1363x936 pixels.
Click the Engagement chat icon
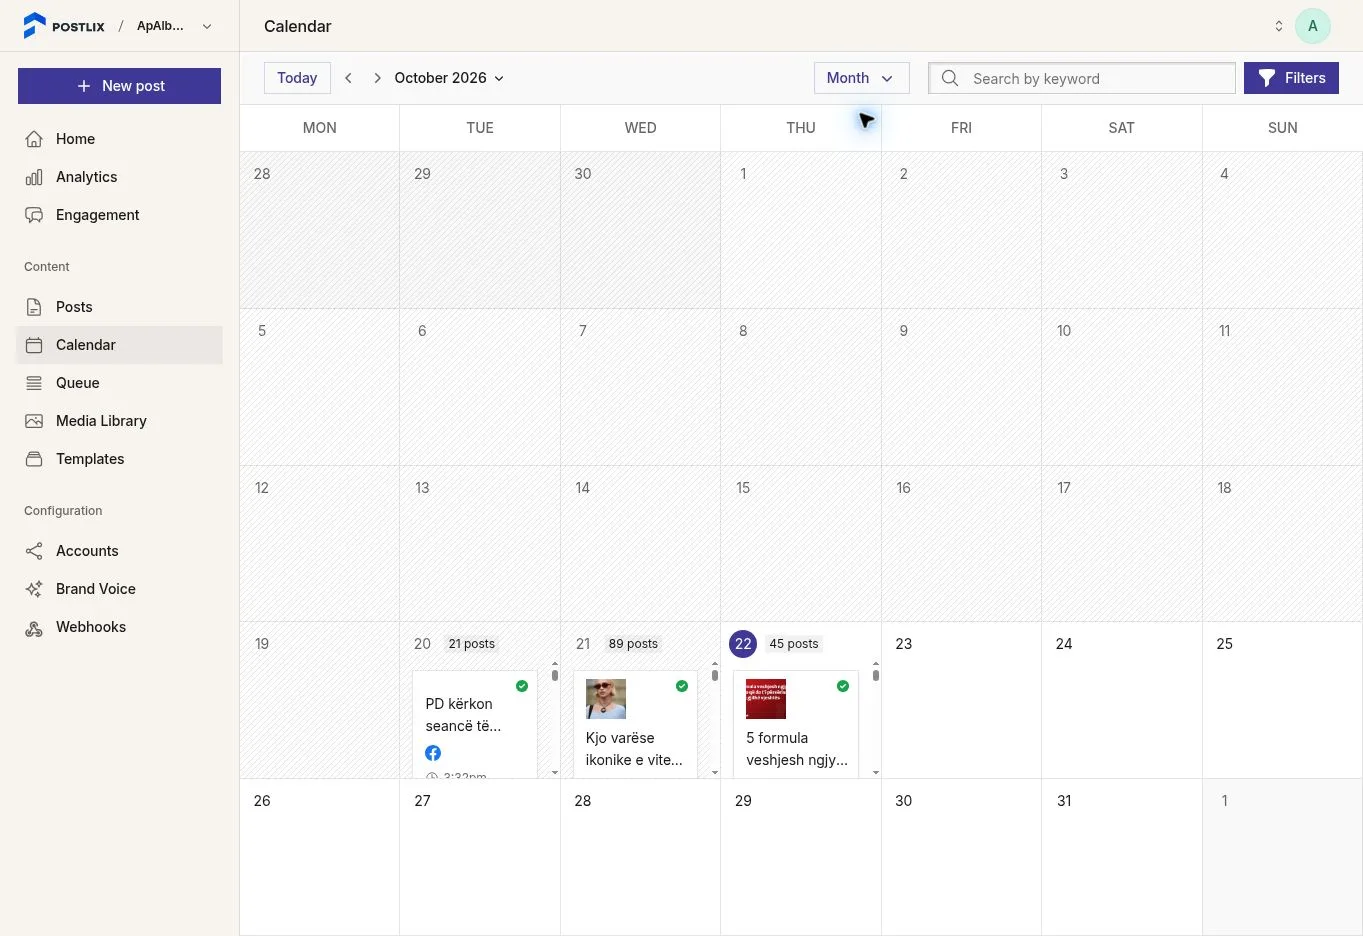click(34, 215)
